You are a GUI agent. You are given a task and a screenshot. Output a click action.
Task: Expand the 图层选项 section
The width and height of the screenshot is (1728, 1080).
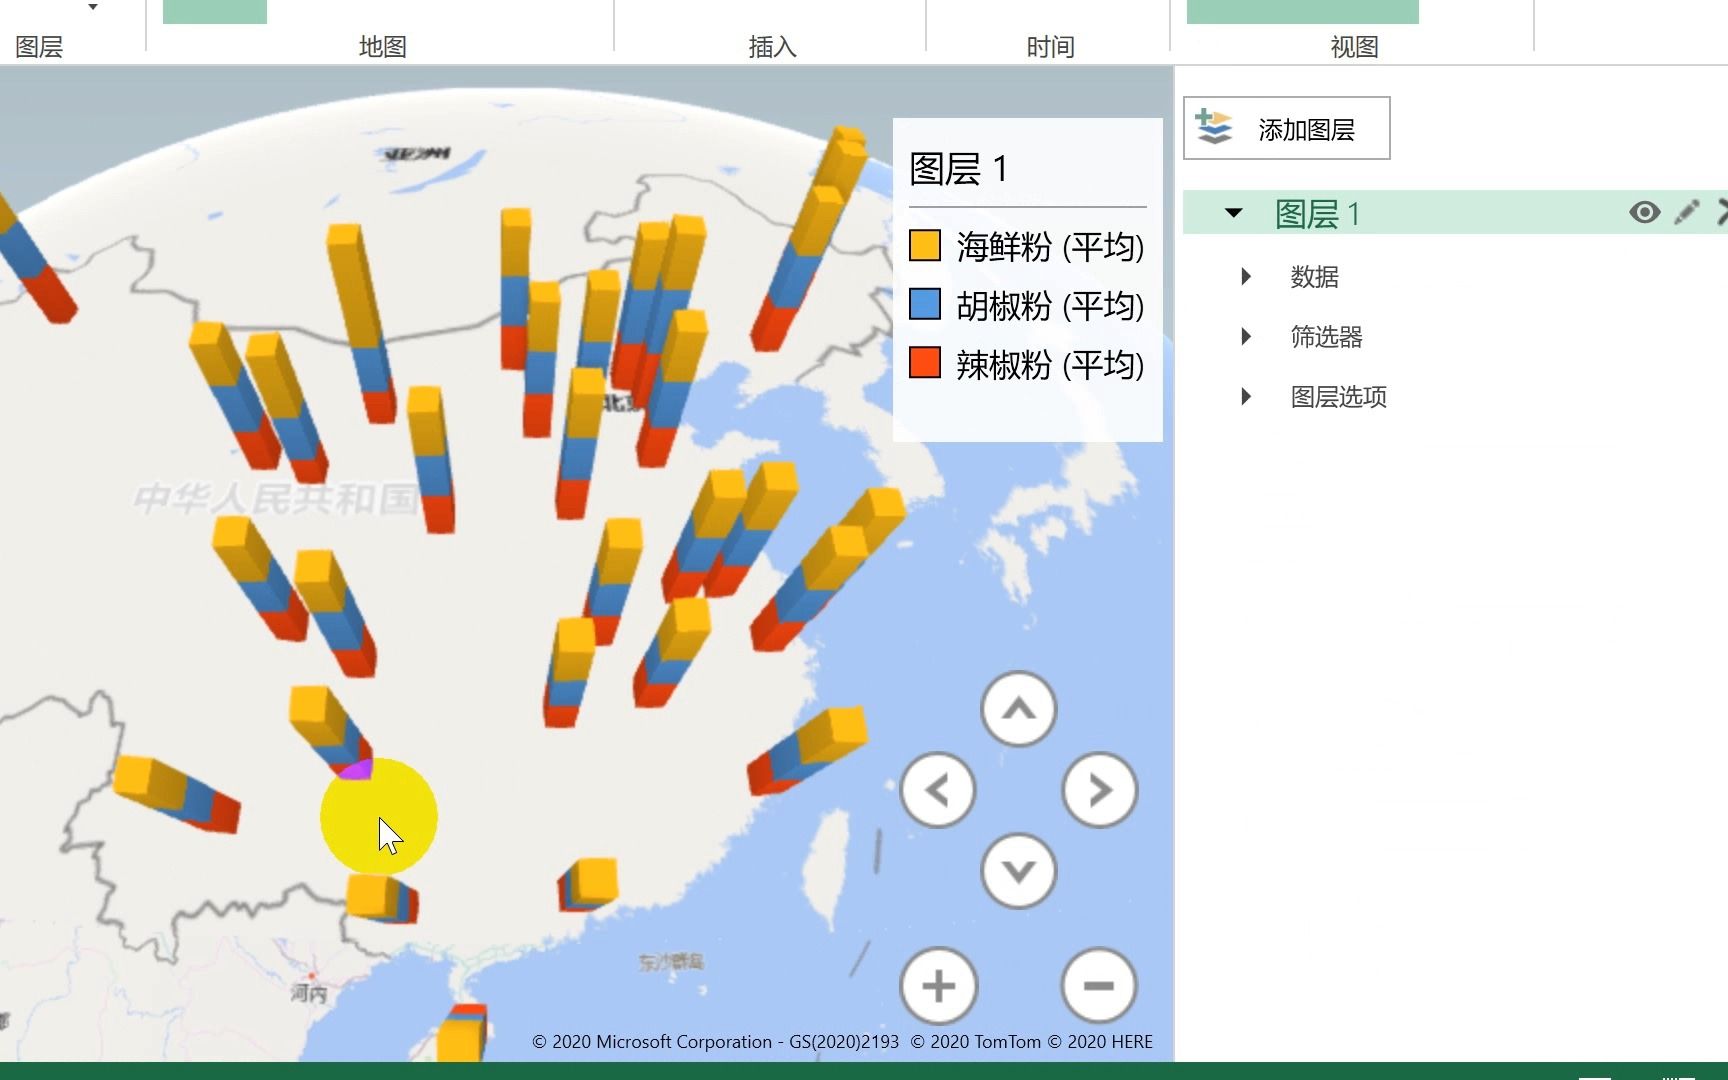tap(1246, 397)
